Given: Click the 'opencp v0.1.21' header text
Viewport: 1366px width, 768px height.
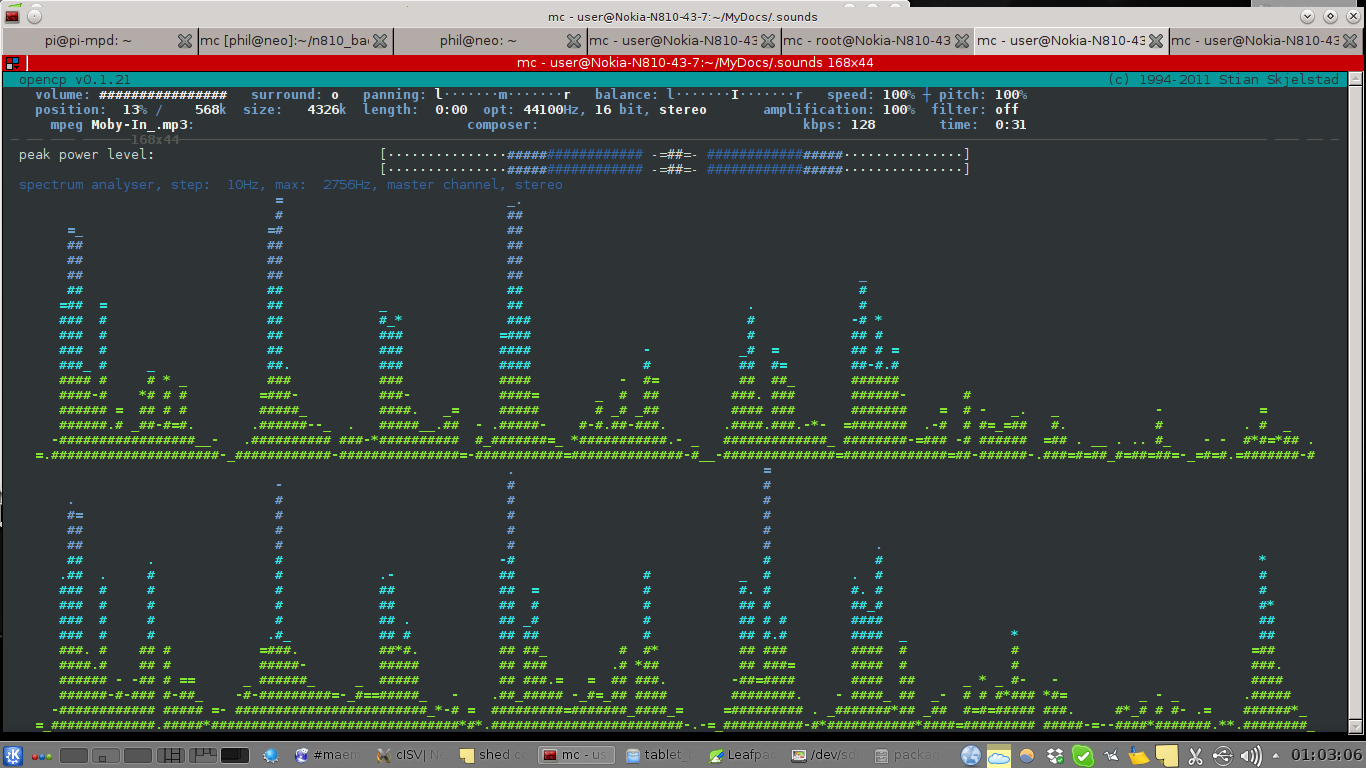Looking at the screenshot, I should [x=75, y=79].
